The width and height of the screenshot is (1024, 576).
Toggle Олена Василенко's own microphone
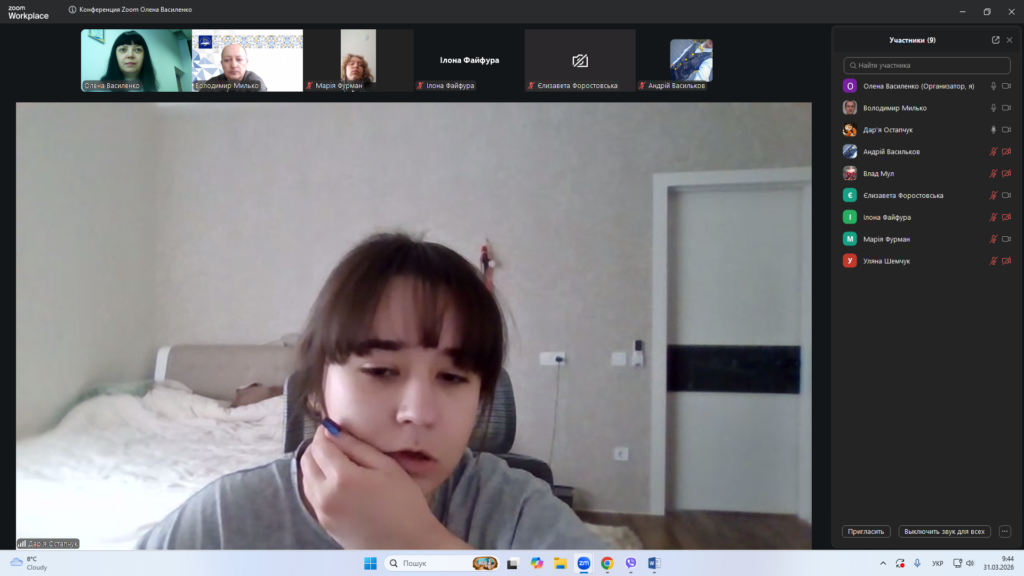pos(993,86)
